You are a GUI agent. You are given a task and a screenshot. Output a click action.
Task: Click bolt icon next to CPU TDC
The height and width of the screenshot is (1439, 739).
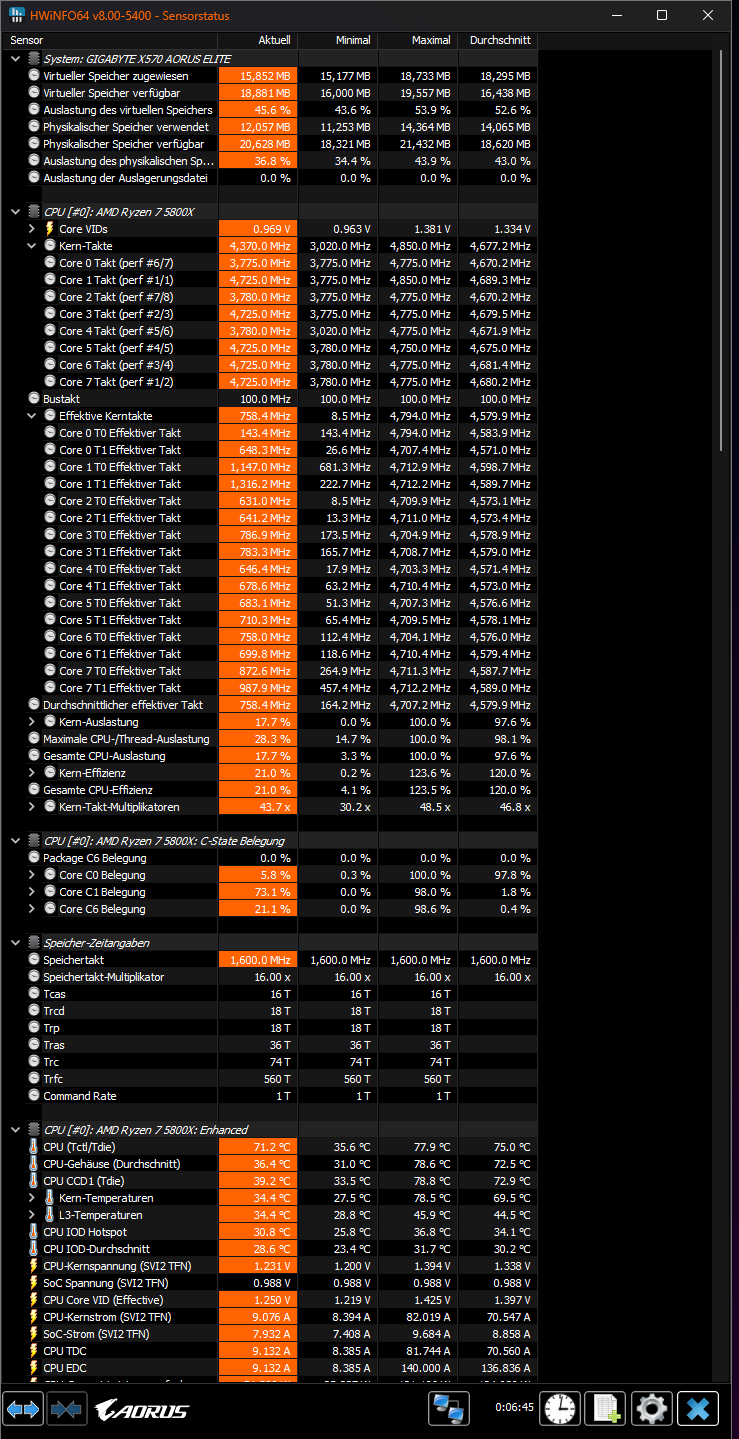coord(34,1351)
